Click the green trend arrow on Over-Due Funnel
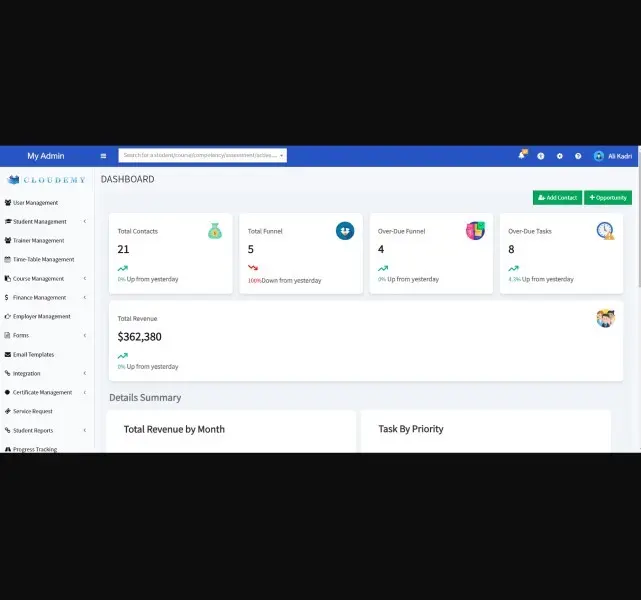Viewport: 641px width, 600px height. (x=383, y=269)
